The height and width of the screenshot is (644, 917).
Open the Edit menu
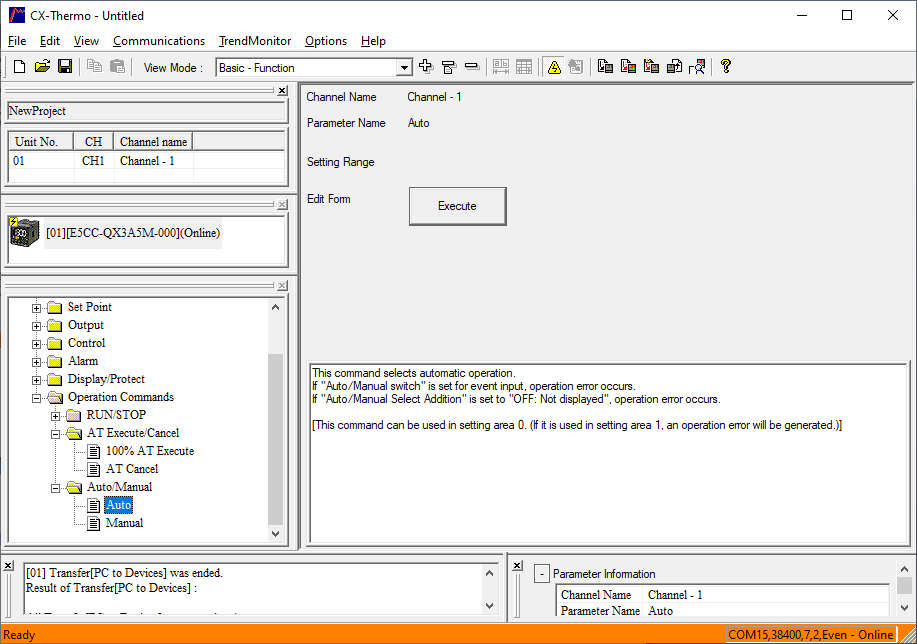tap(50, 41)
